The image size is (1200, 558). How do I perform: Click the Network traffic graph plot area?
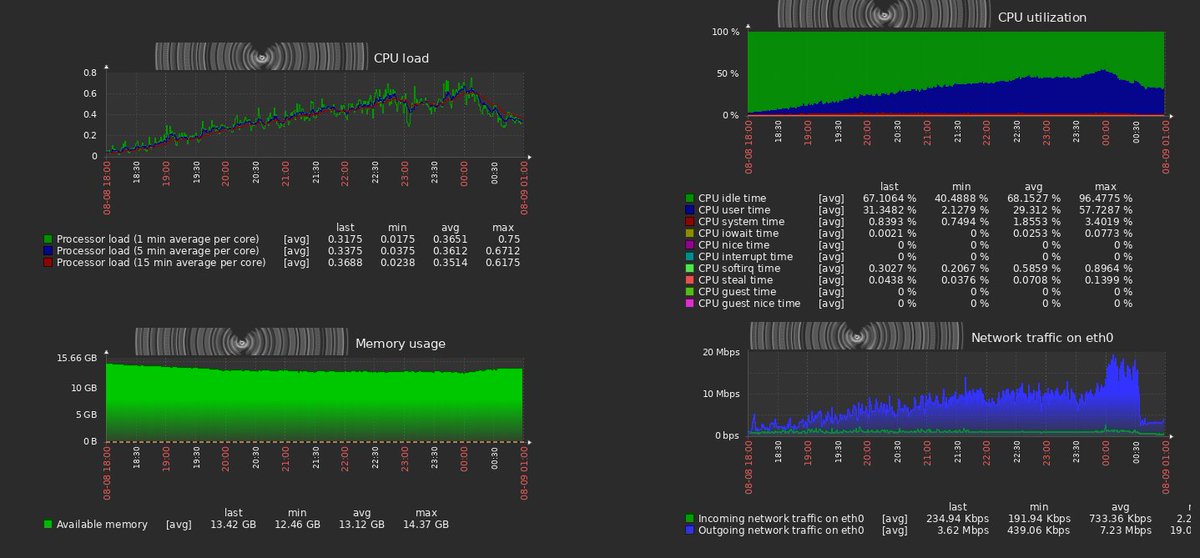tap(957, 393)
